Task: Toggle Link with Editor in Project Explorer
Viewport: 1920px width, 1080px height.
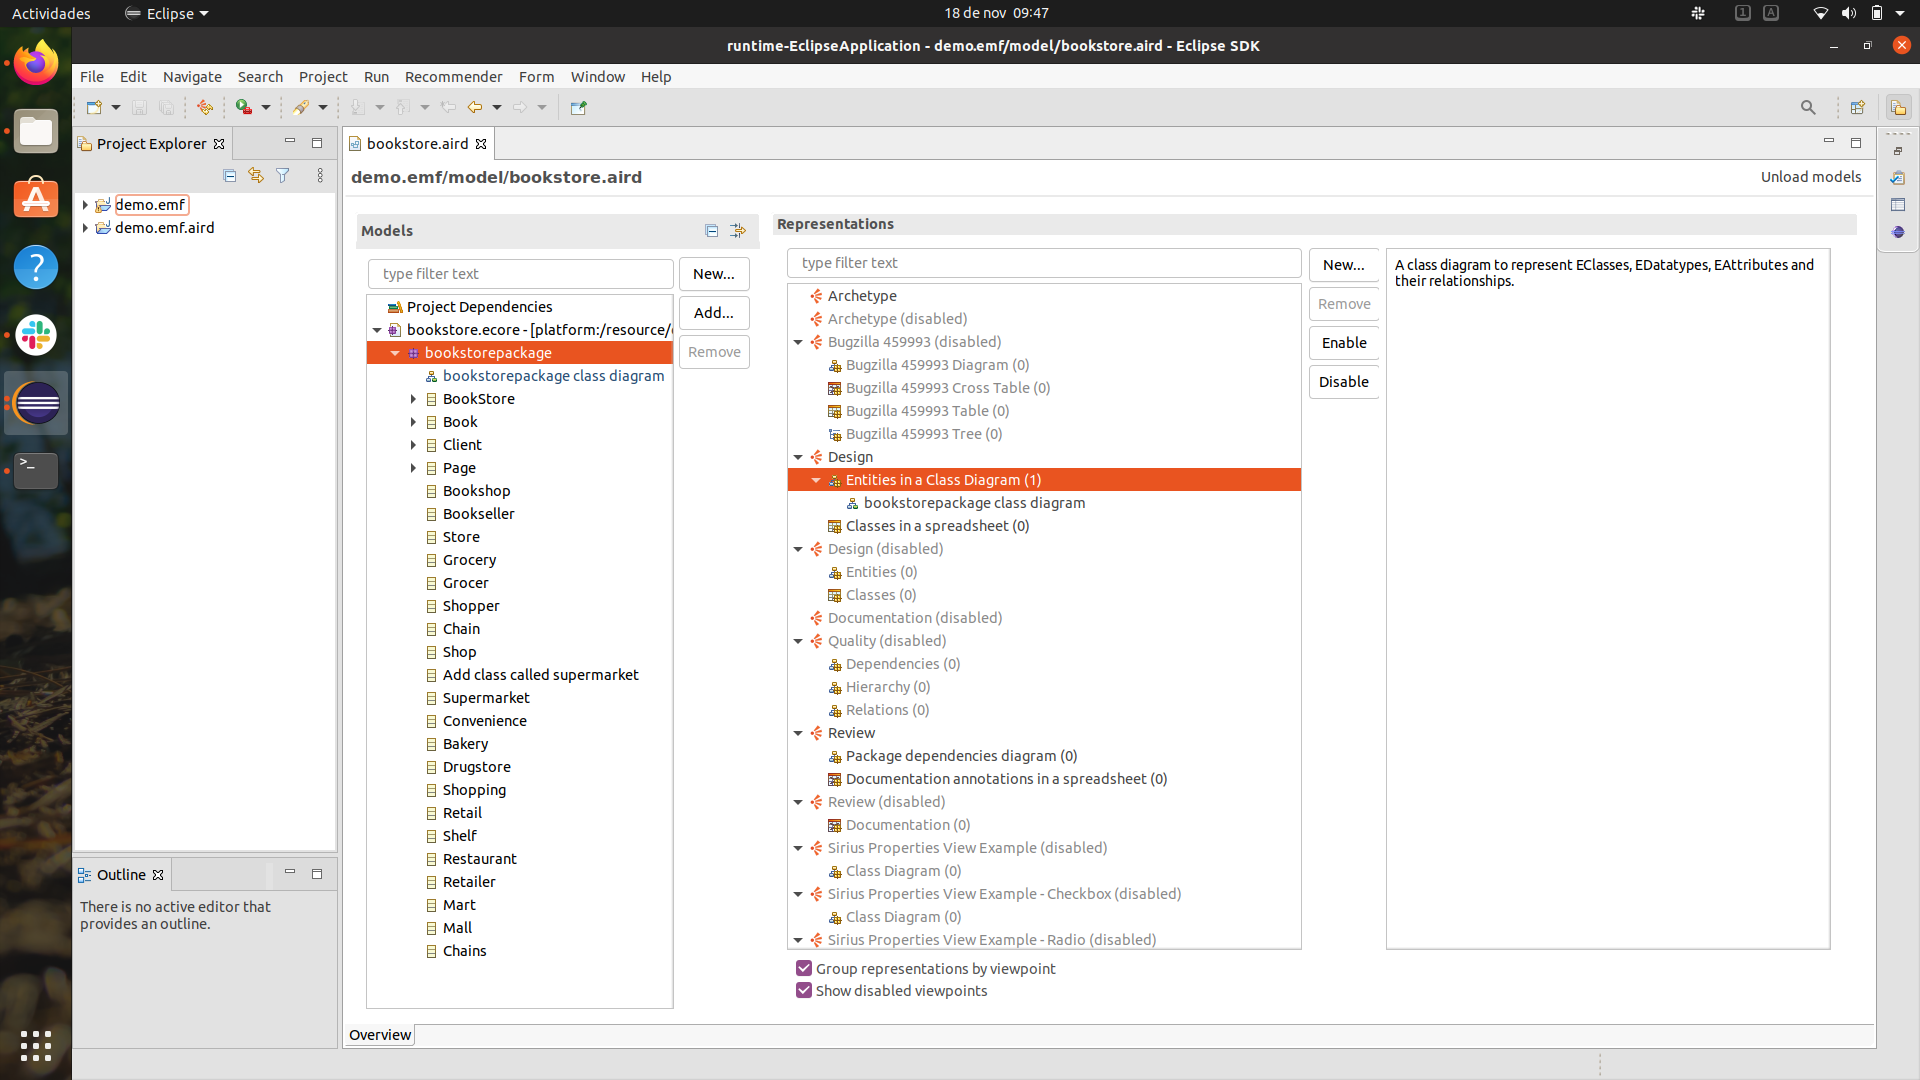Action: (x=256, y=176)
